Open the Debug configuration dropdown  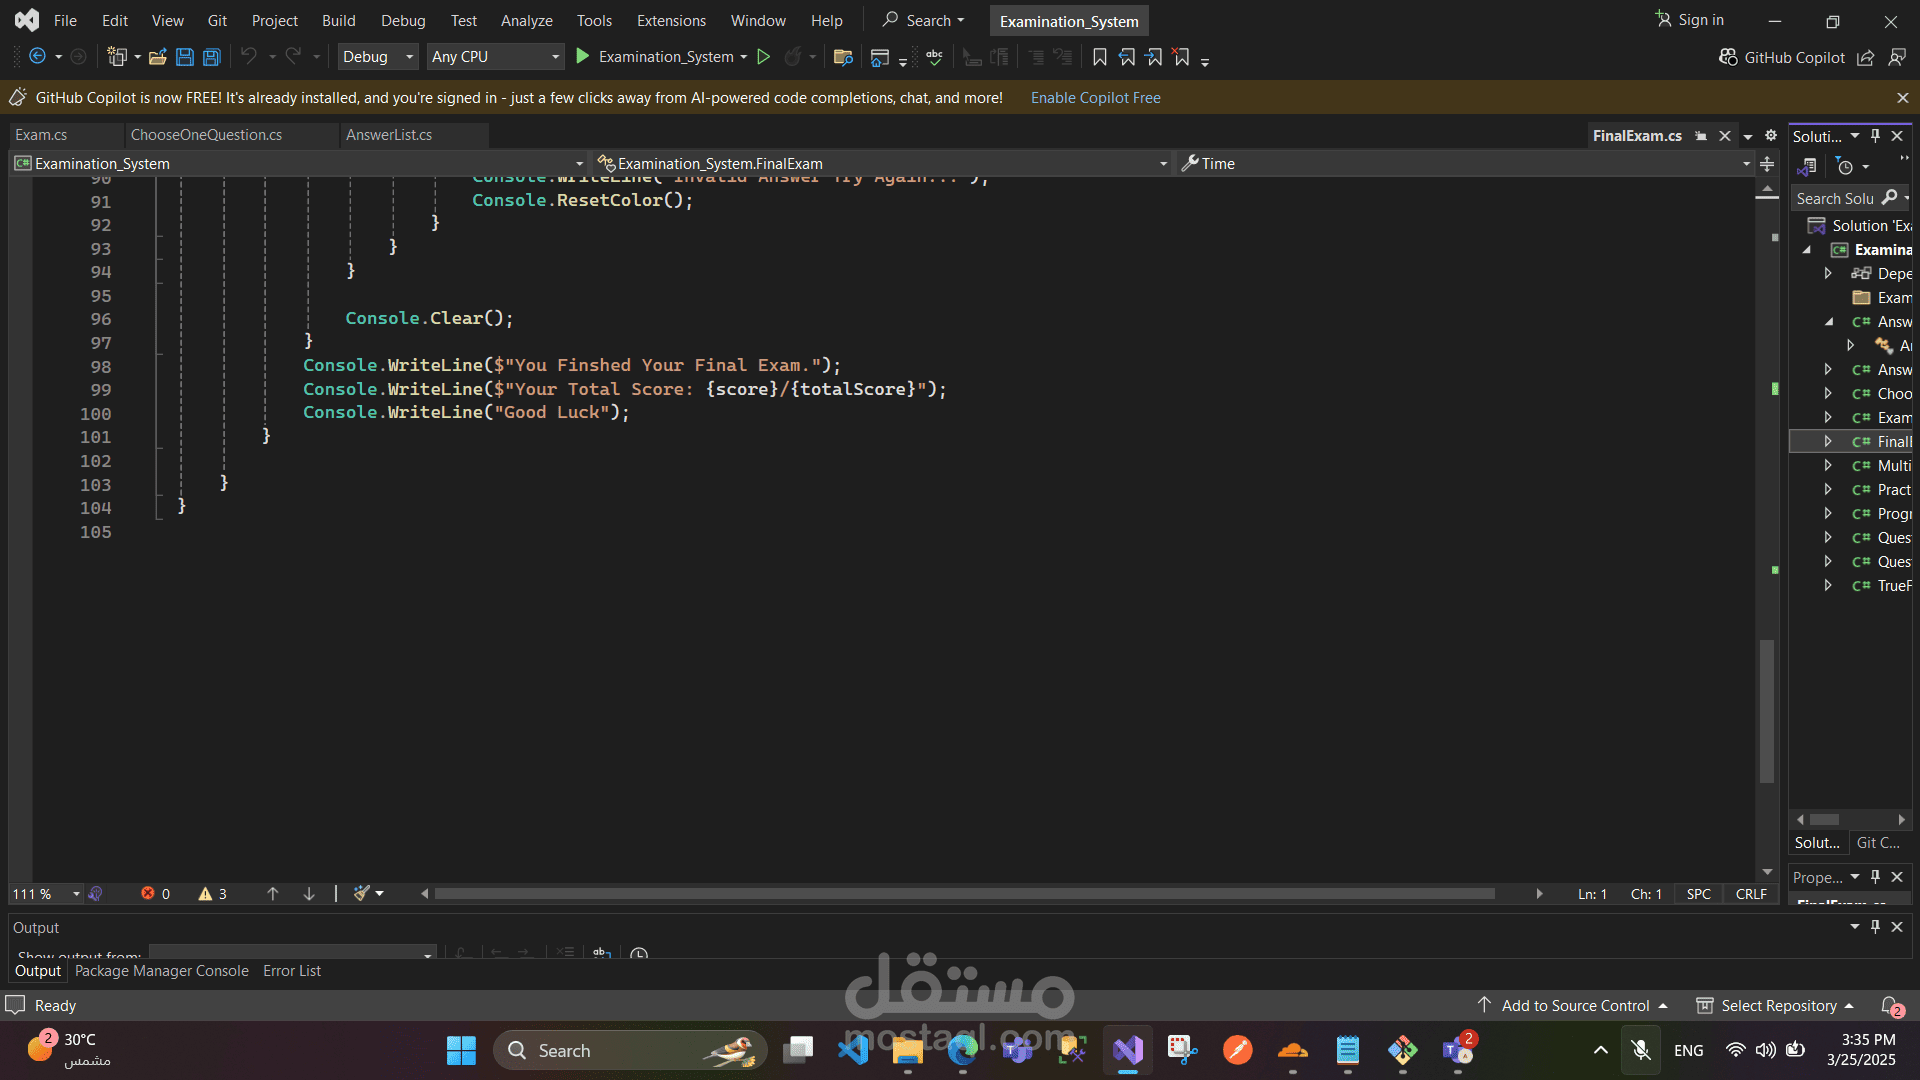[x=377, y=57]
